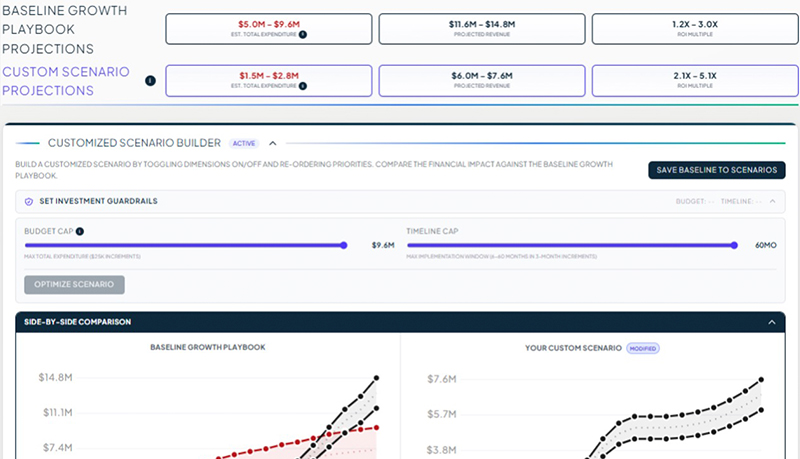
Task: Click the $14.8M axis label on baseline chart
Action: pos(56,377)
